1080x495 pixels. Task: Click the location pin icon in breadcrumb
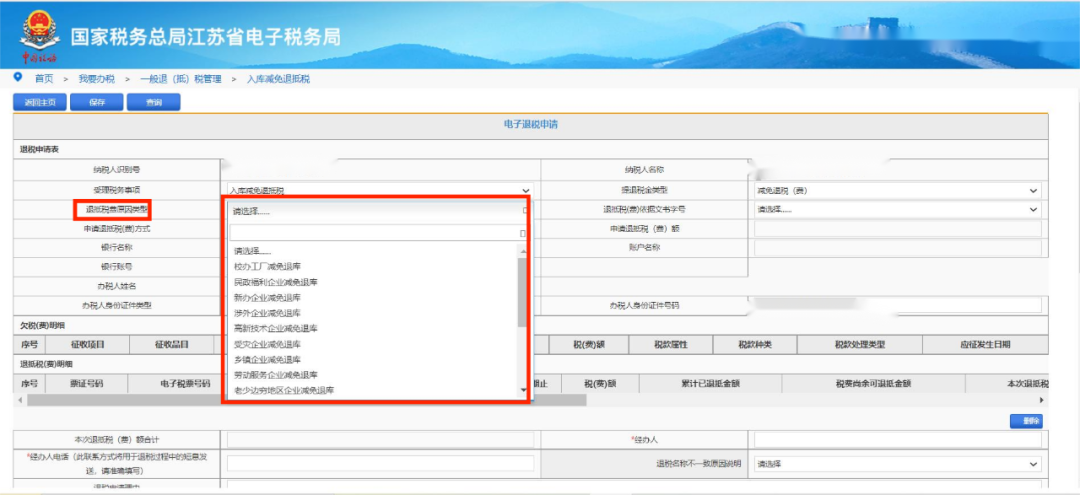click(x=18, y=78)
